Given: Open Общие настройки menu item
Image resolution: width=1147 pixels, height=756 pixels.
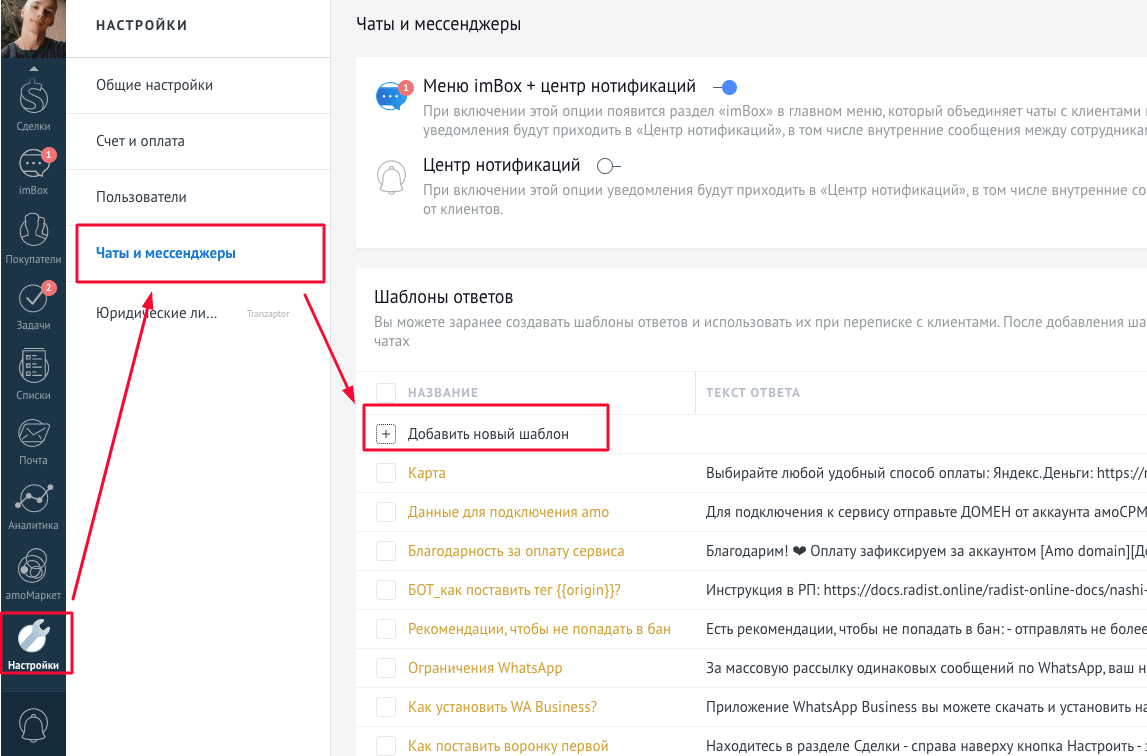Looking at the screenshot, I should point(154,85).
